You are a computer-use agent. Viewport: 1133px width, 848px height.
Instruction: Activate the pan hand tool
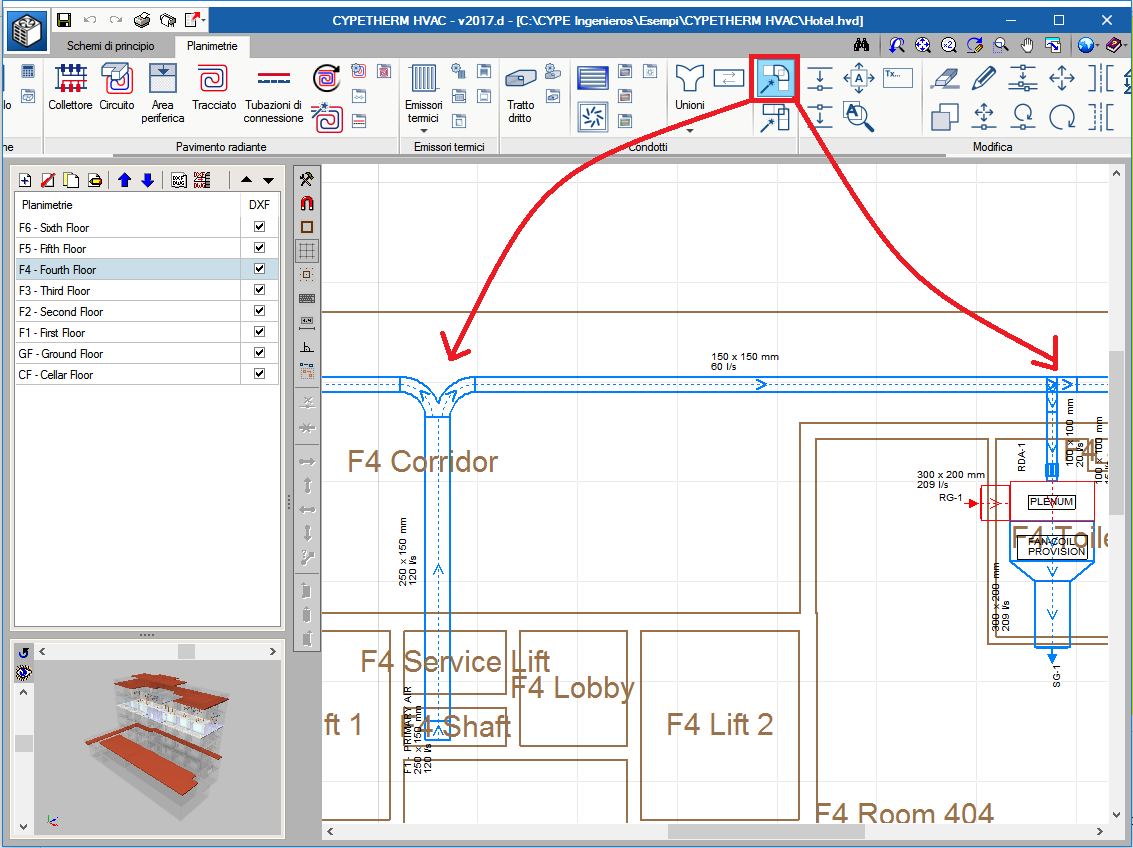tap(1027, 45)
